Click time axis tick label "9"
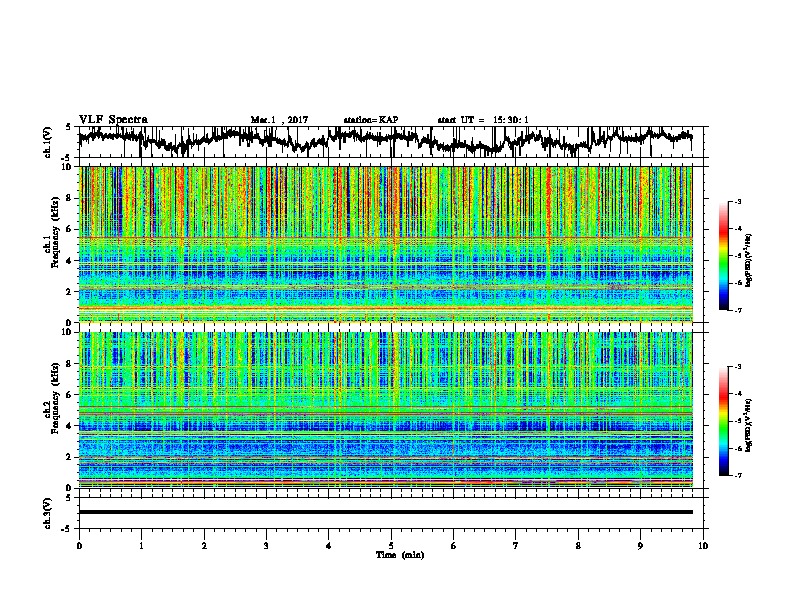792x612 pixels. pyautogui.click(x=640, y=546)
